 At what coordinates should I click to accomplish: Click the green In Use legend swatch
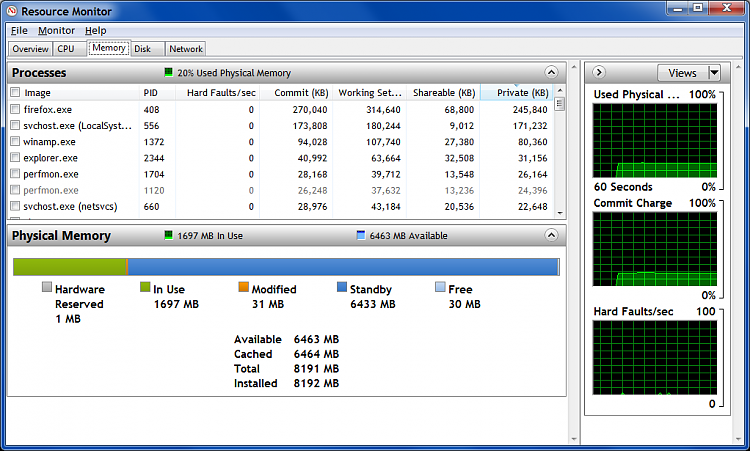click(x=145, y=287)
